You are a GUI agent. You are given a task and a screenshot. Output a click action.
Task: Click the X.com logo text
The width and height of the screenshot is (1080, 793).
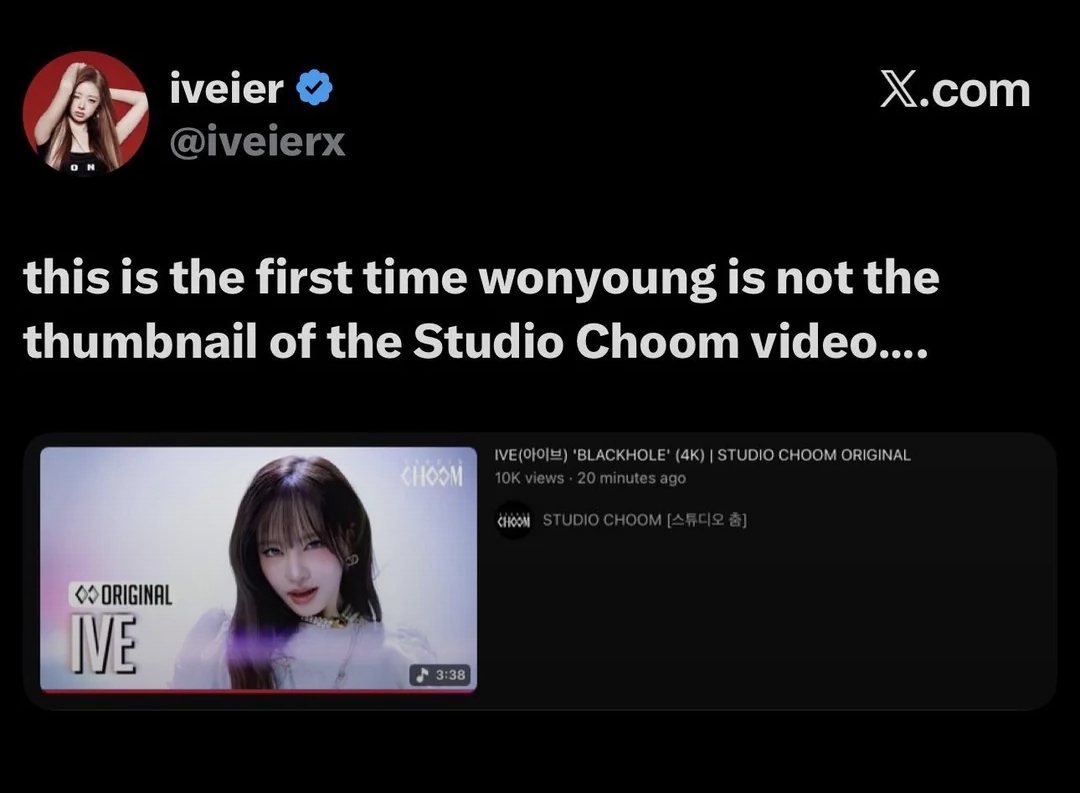point(955,90)
